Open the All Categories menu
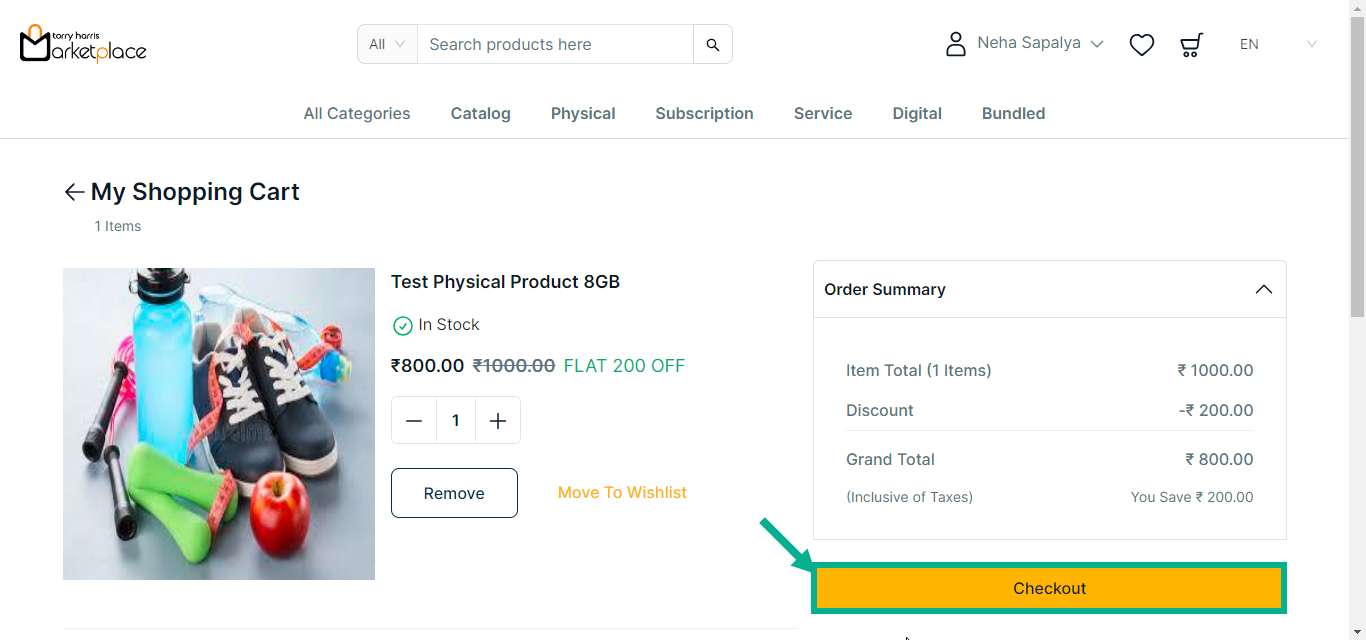Image resolution: width=1366 pixels, height=640 pixels. point(357,114)
